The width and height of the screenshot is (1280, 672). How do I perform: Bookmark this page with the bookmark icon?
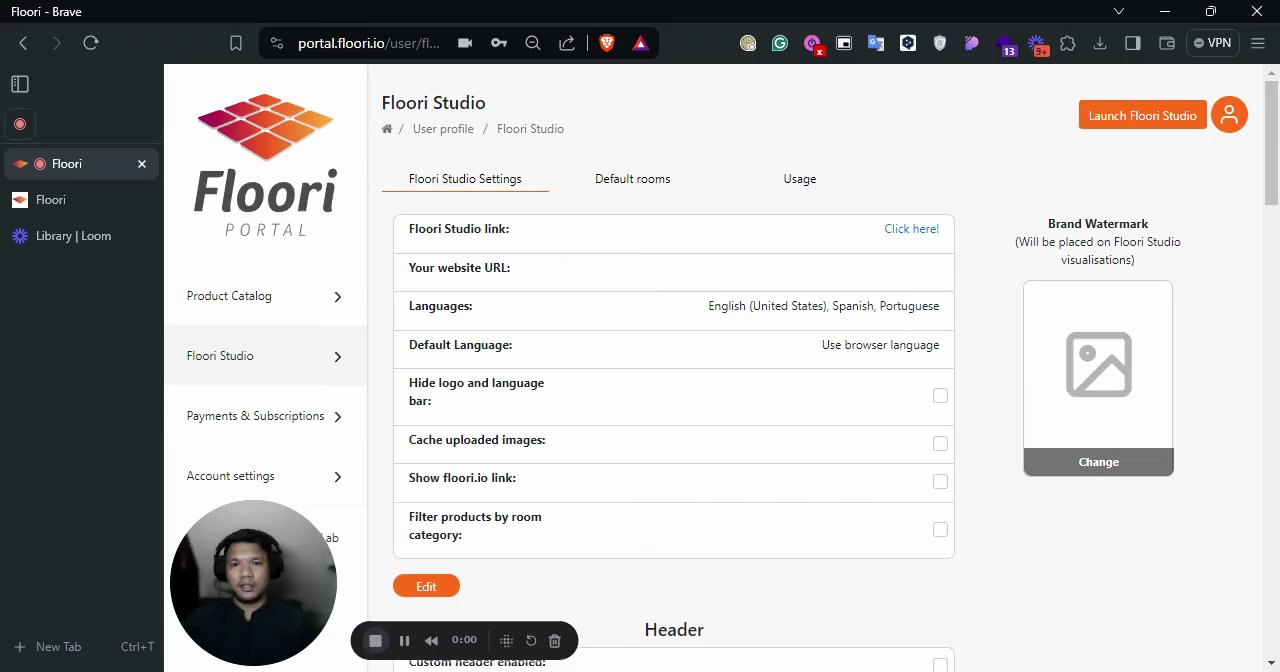[236, 43]
